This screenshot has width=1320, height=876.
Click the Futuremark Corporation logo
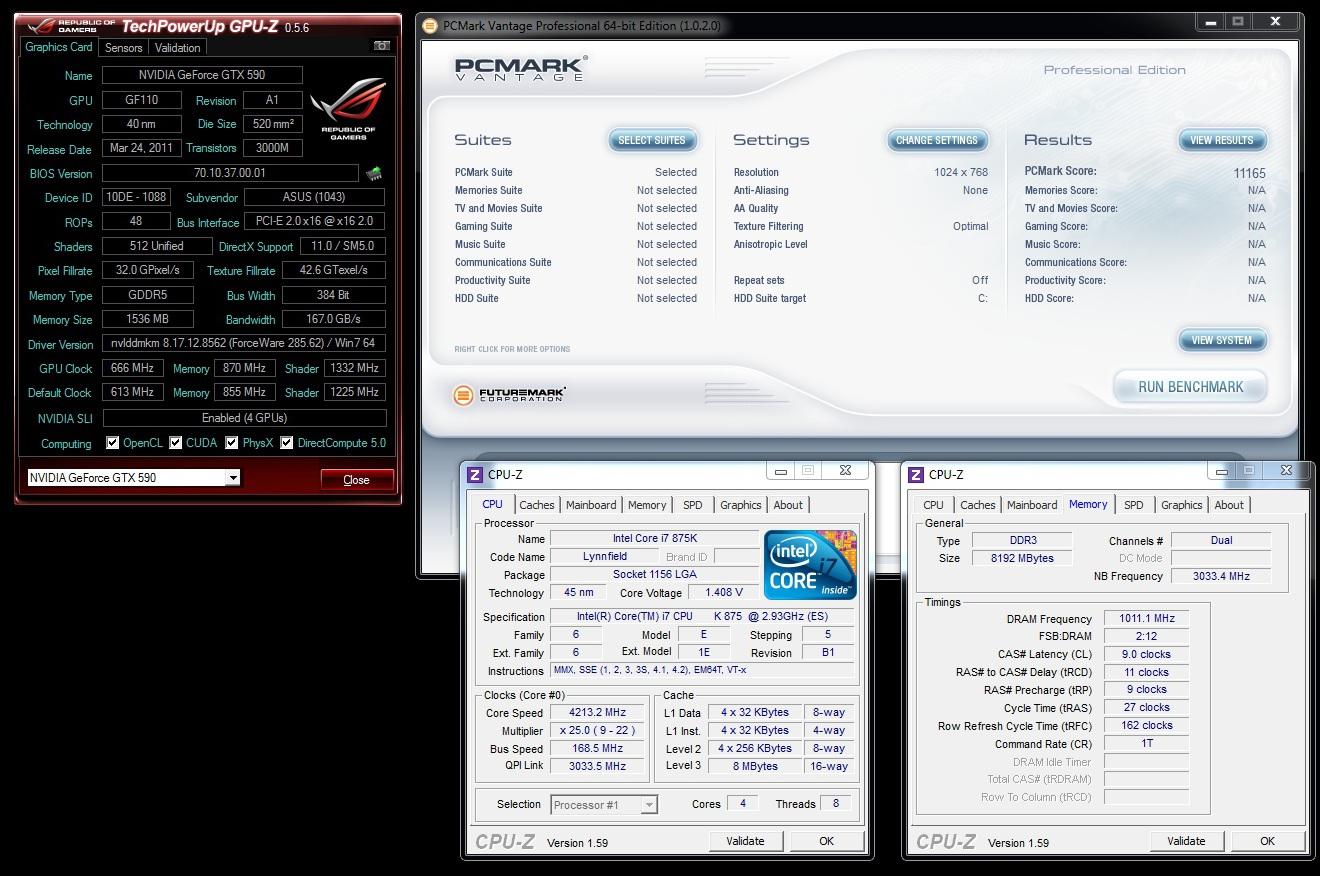(510, 395)
